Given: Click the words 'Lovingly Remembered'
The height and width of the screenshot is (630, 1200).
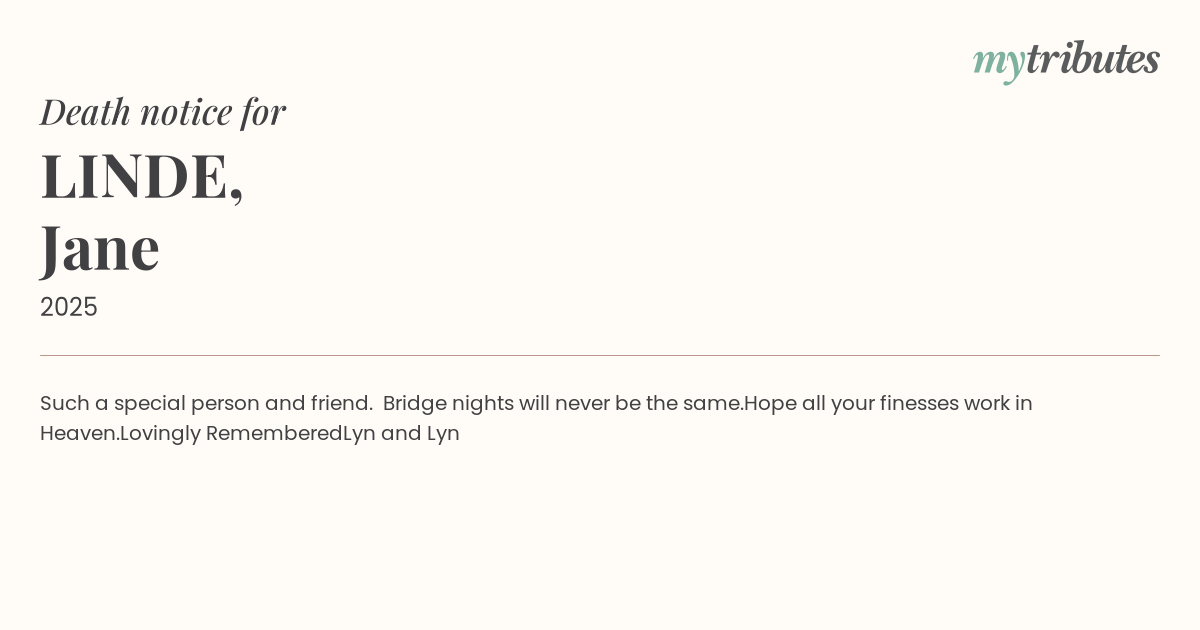Looking at the screenshot, I should click(231, 434).
